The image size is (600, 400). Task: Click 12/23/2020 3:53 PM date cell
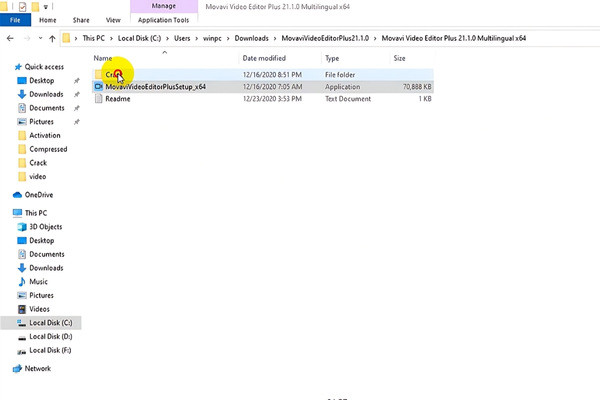[272, 99]
